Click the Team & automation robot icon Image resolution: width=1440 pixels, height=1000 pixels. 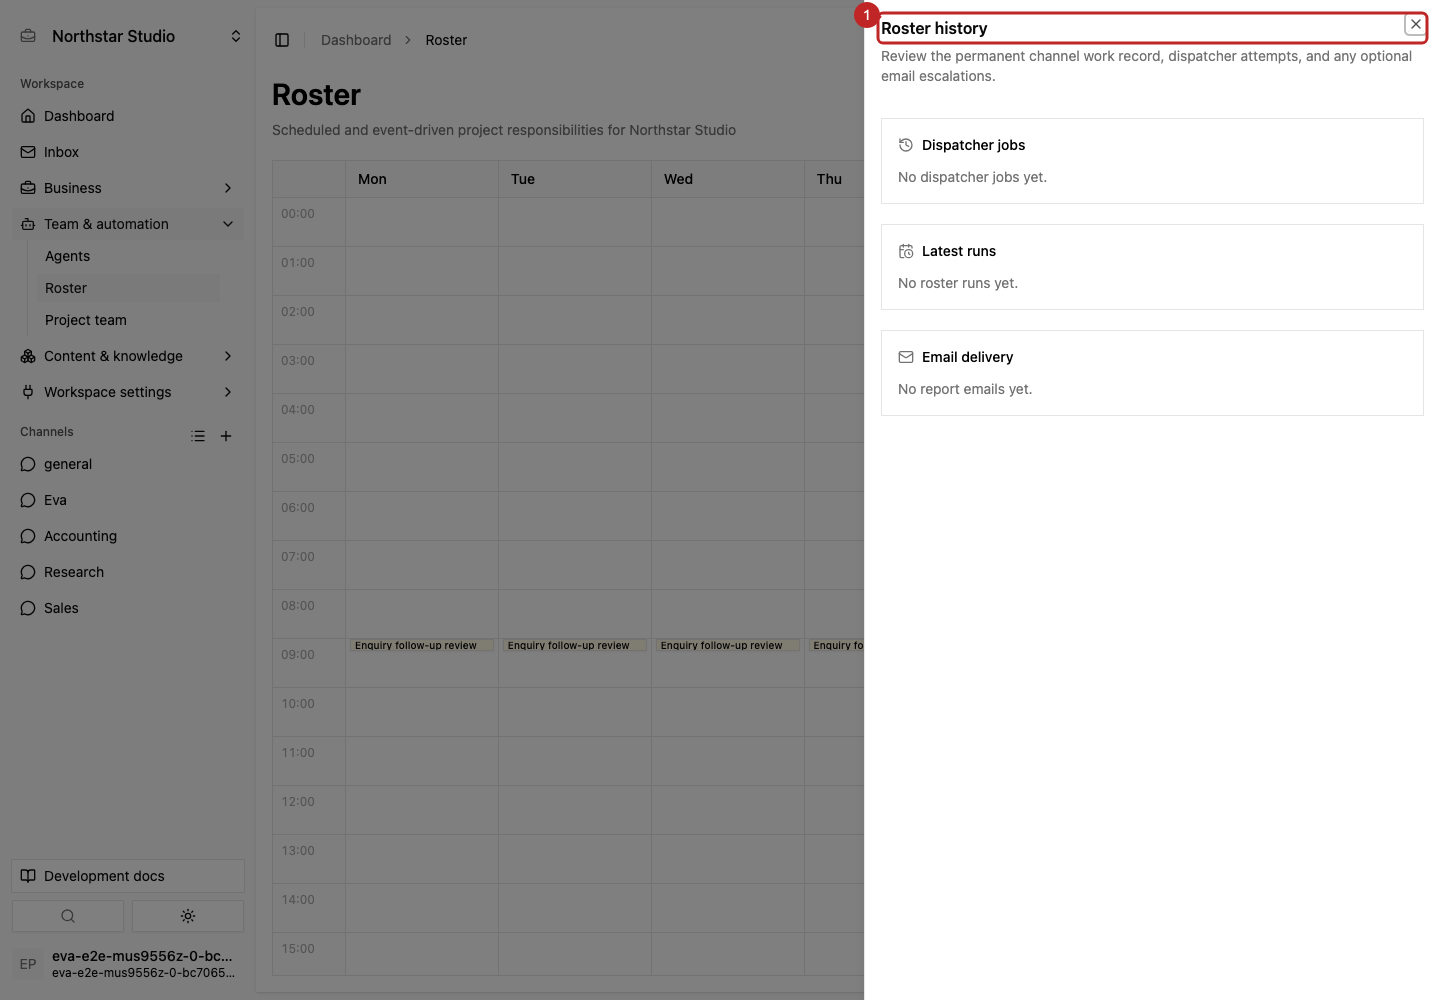tap(28, 224)
